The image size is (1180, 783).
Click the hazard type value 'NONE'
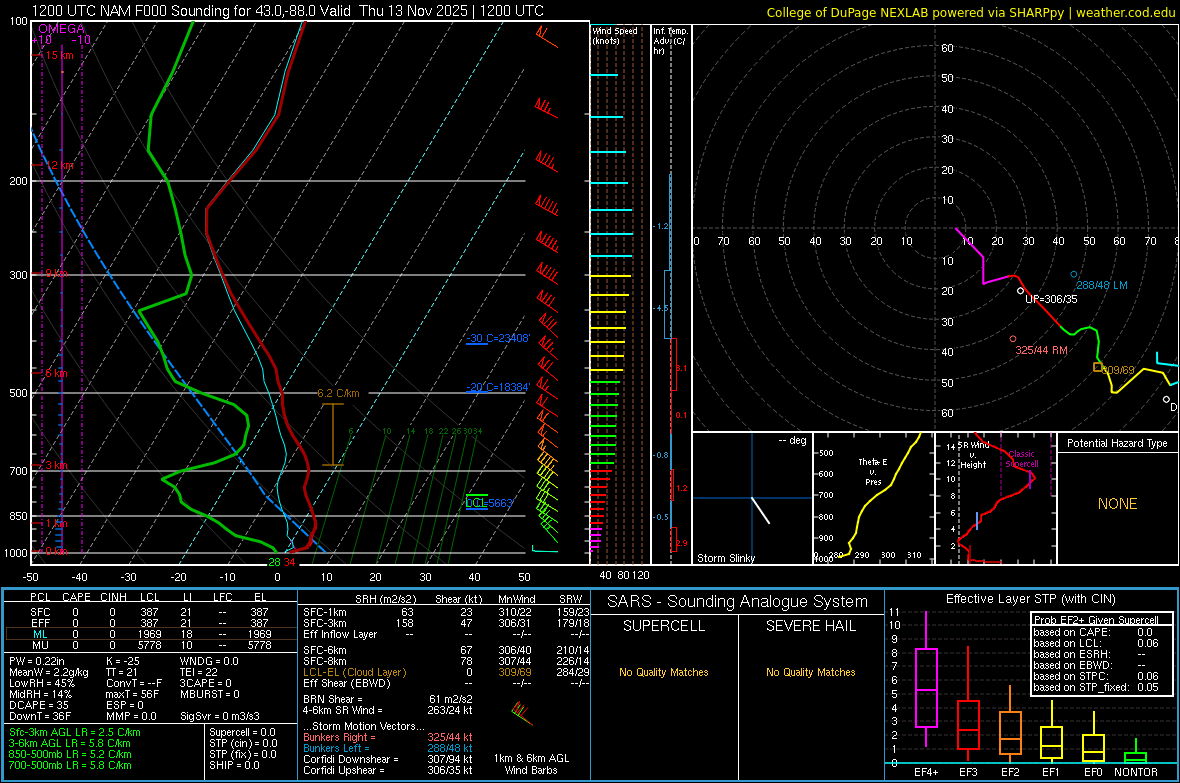[x=1118, y=504]
